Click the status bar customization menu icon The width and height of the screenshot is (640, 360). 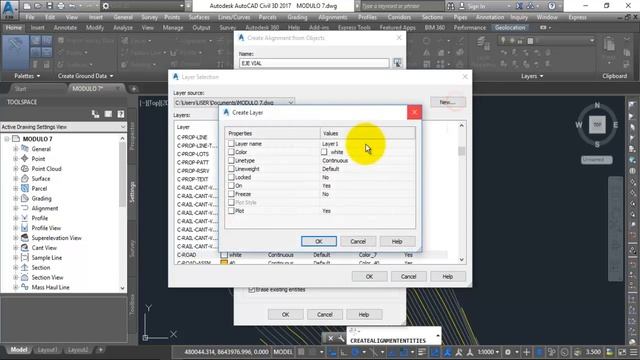[x=633, y=351]
